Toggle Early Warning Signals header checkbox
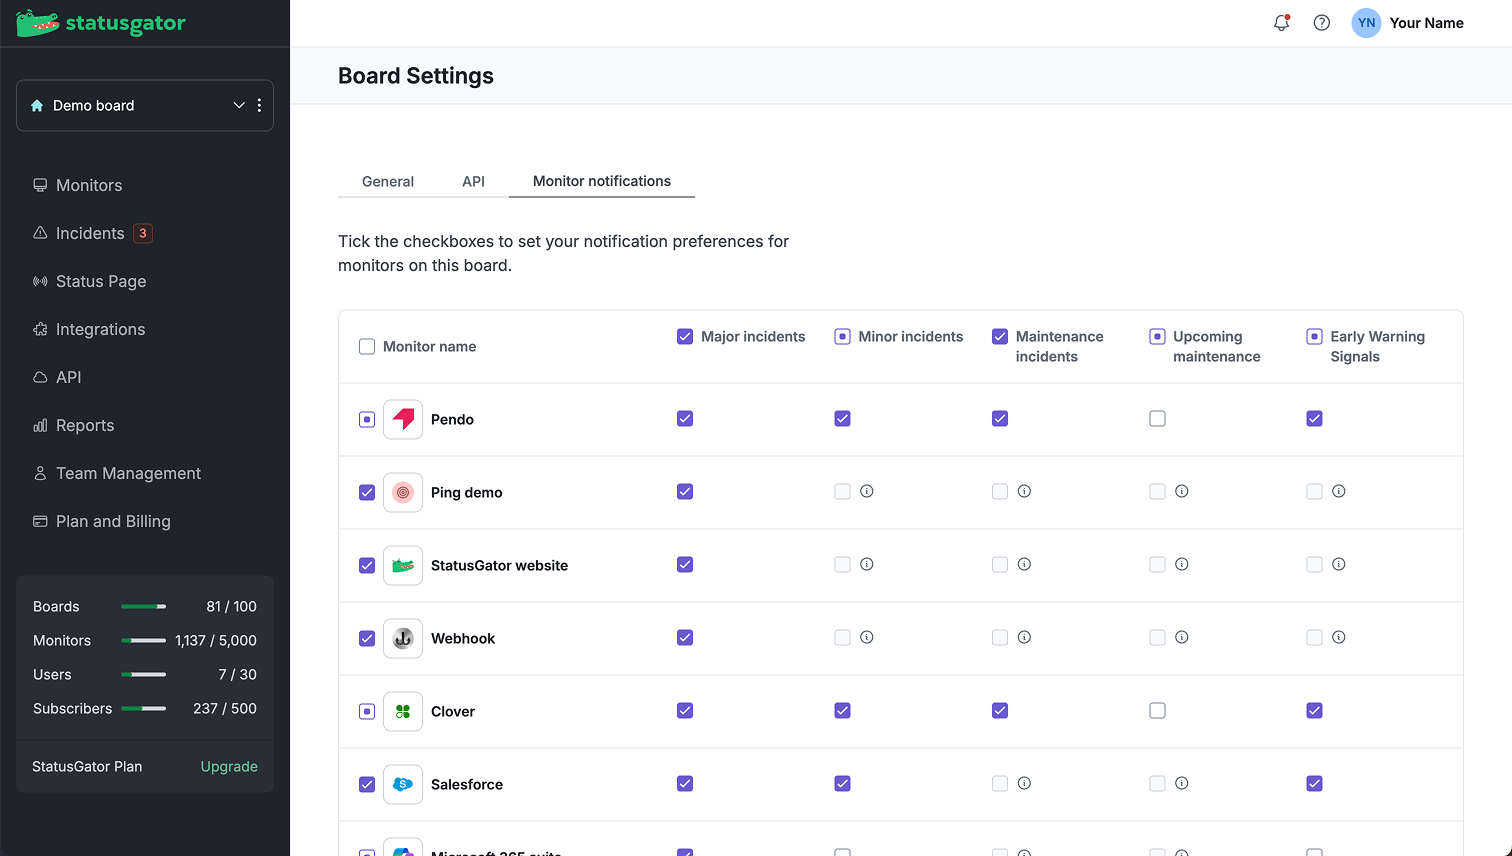 [x=1315, y=336]
